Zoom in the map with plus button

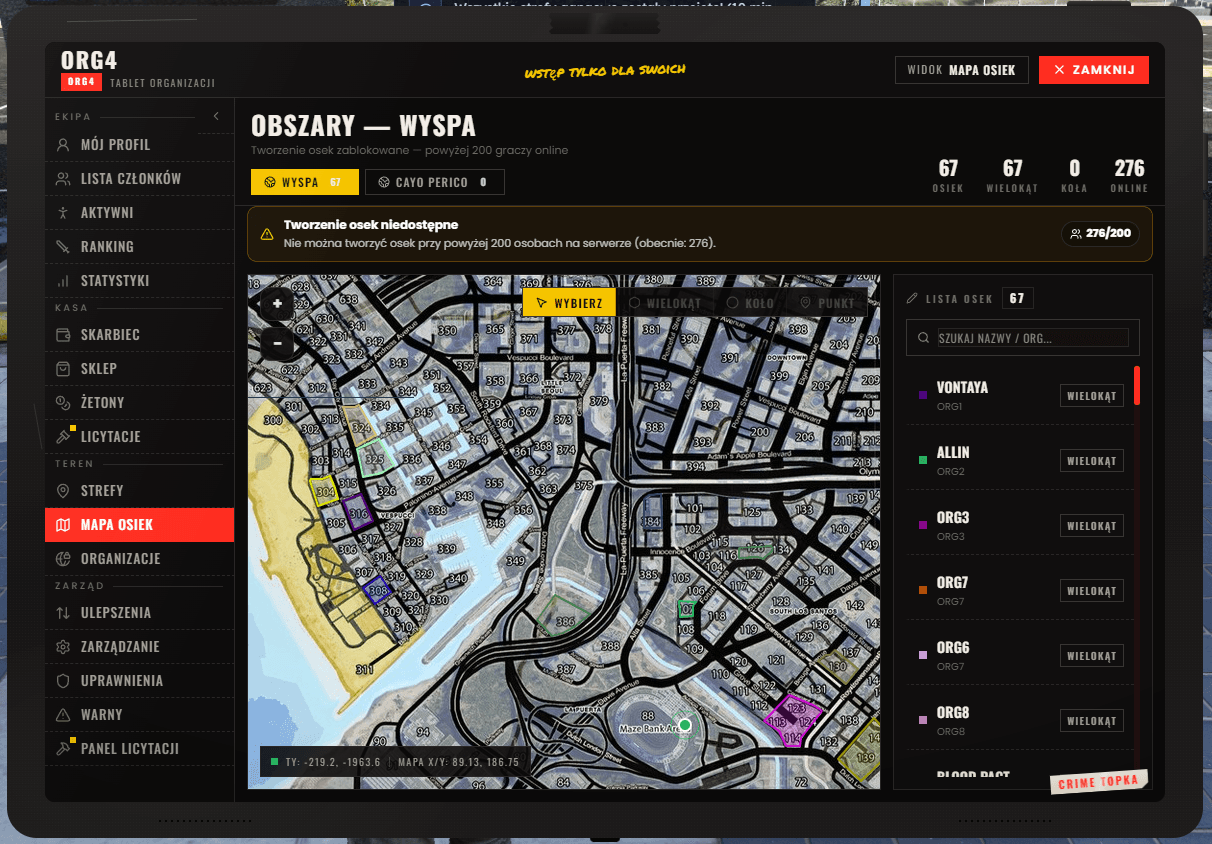tap(277, 303)
